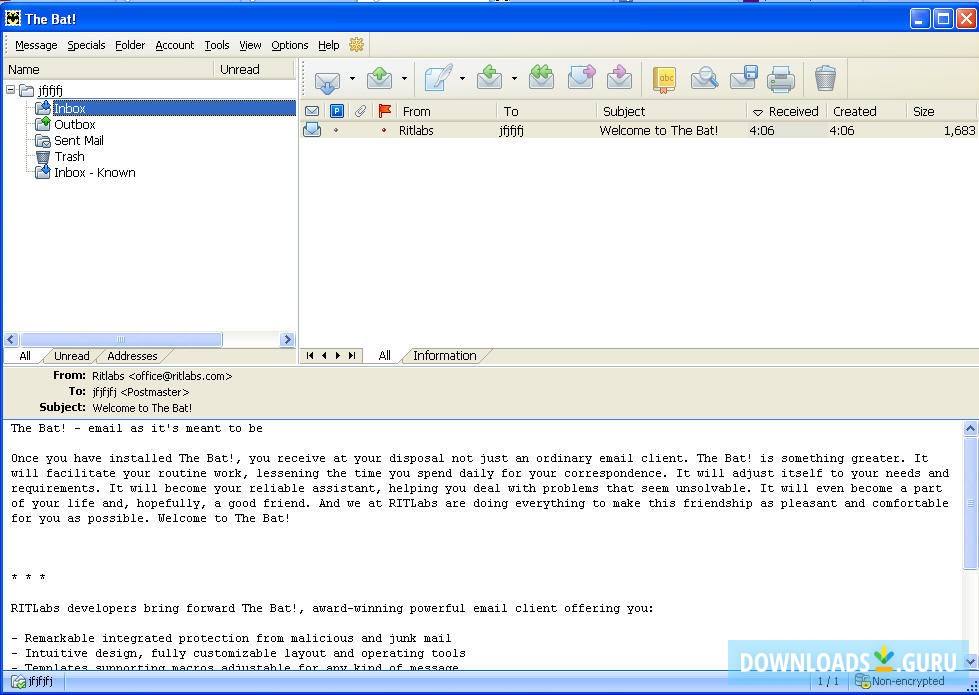This screenshot has height=695, width=979.
Task: Click the Reply to All icon
Action: point(541,79)
